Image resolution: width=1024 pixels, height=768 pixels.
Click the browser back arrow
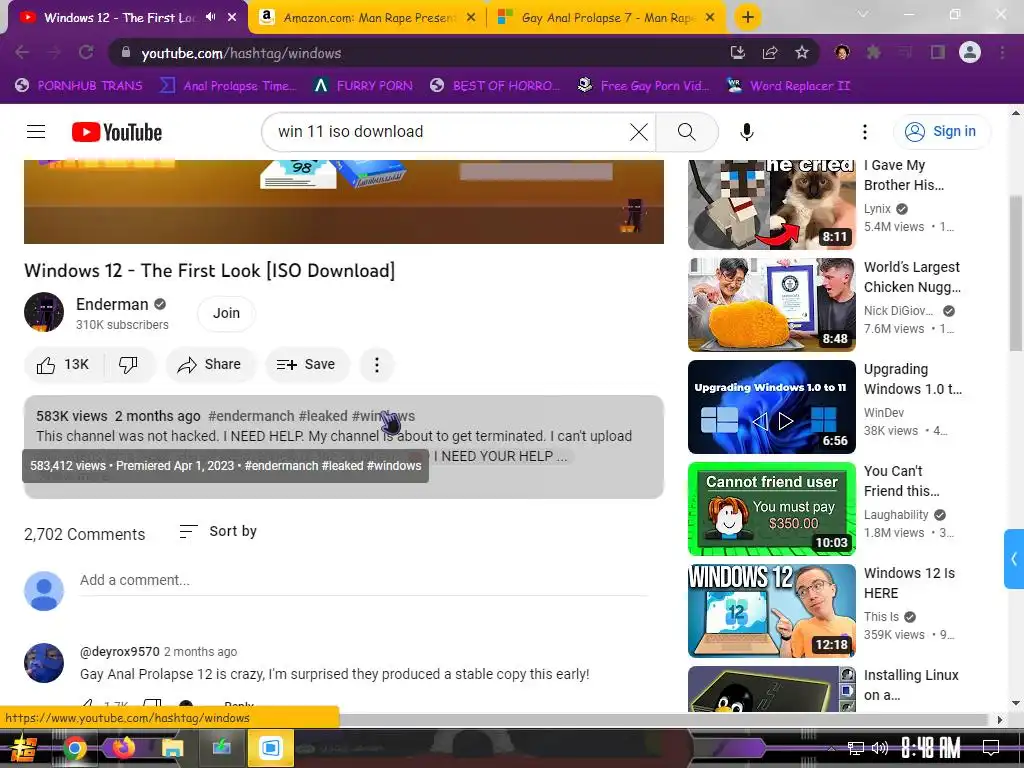coord(22,53)
